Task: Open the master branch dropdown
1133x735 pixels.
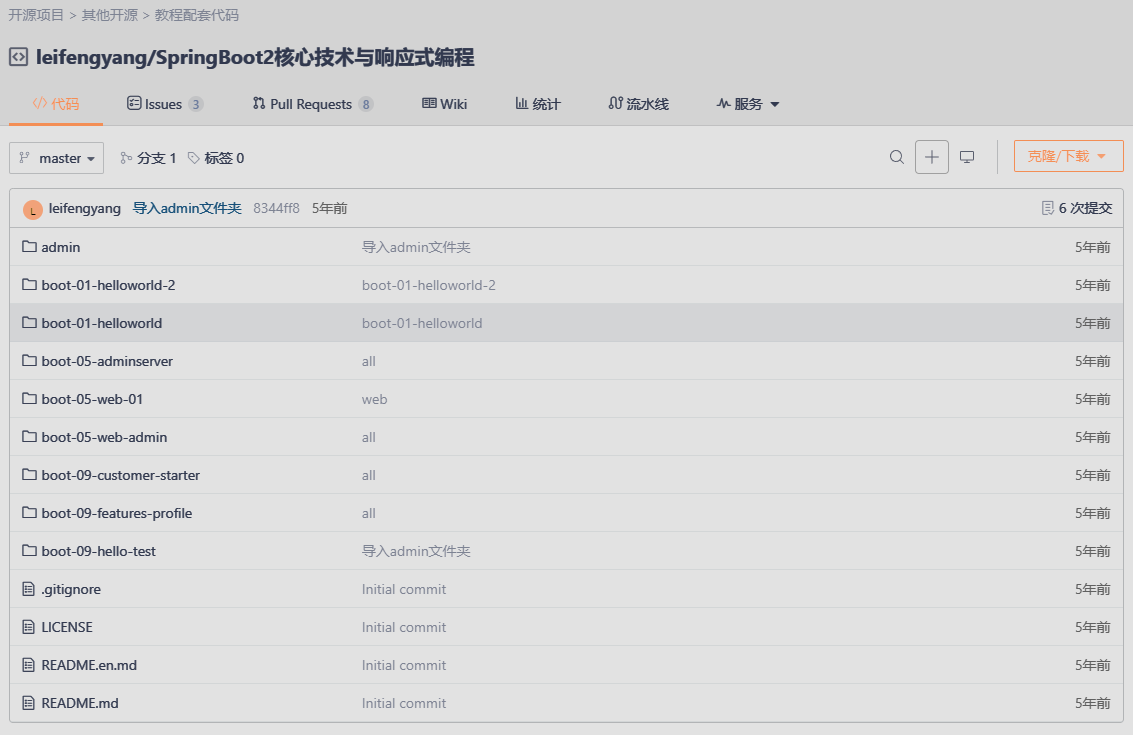Action: (x=56, y=158)
